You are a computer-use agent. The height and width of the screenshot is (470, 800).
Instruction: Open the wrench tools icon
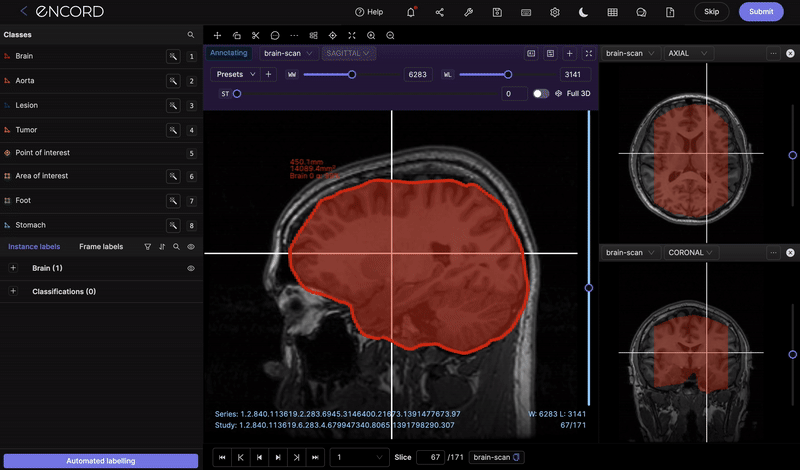click(468, 12)
